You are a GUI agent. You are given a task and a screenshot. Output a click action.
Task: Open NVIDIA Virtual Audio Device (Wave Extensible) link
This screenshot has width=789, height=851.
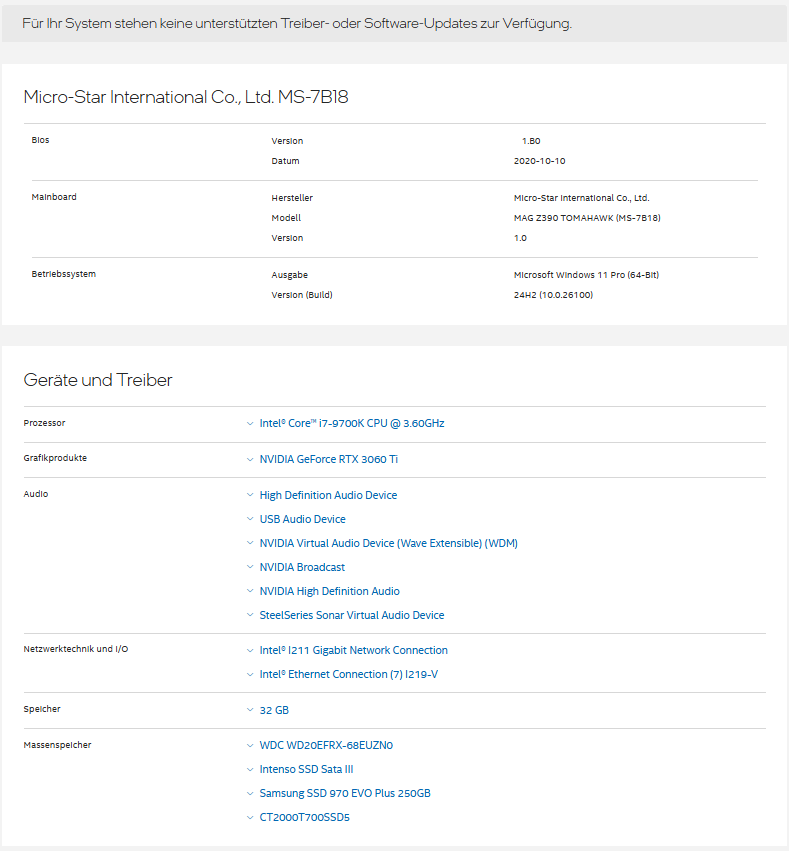pyautogui.click(x=389, y=543)
